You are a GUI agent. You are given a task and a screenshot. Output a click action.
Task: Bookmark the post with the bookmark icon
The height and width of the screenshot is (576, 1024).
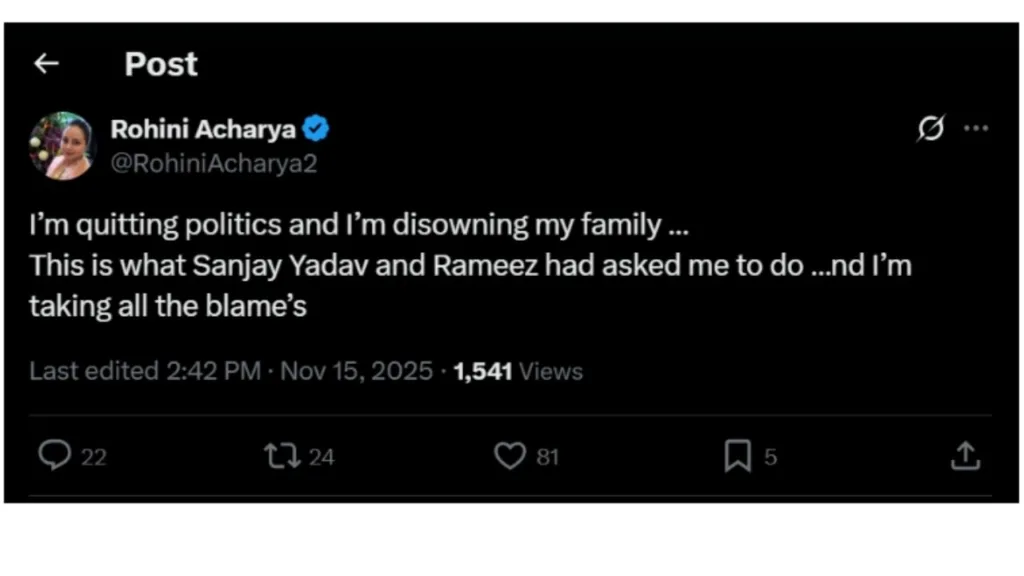pyautogui.click(x=737, y=456)
